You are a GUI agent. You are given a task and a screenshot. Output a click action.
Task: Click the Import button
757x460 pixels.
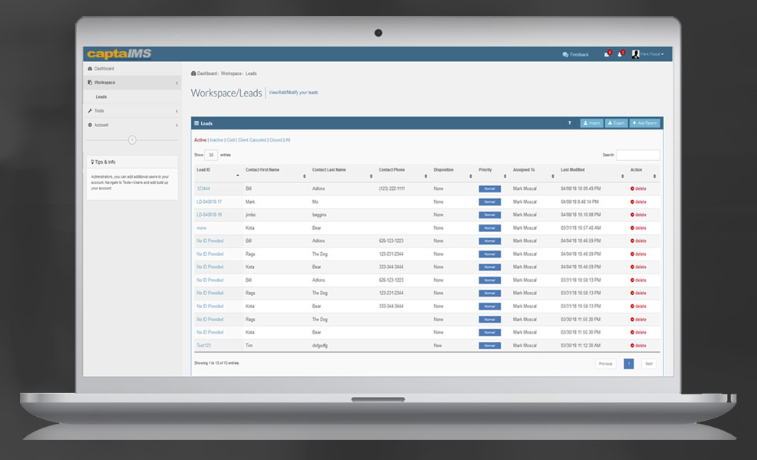point(591,123)
